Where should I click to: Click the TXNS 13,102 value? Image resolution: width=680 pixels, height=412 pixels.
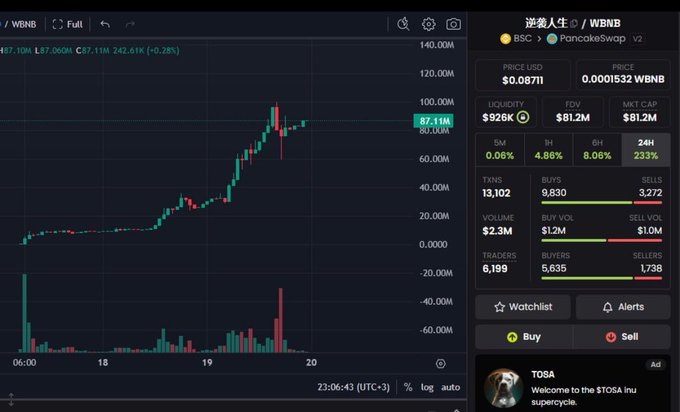click(497, 193)
